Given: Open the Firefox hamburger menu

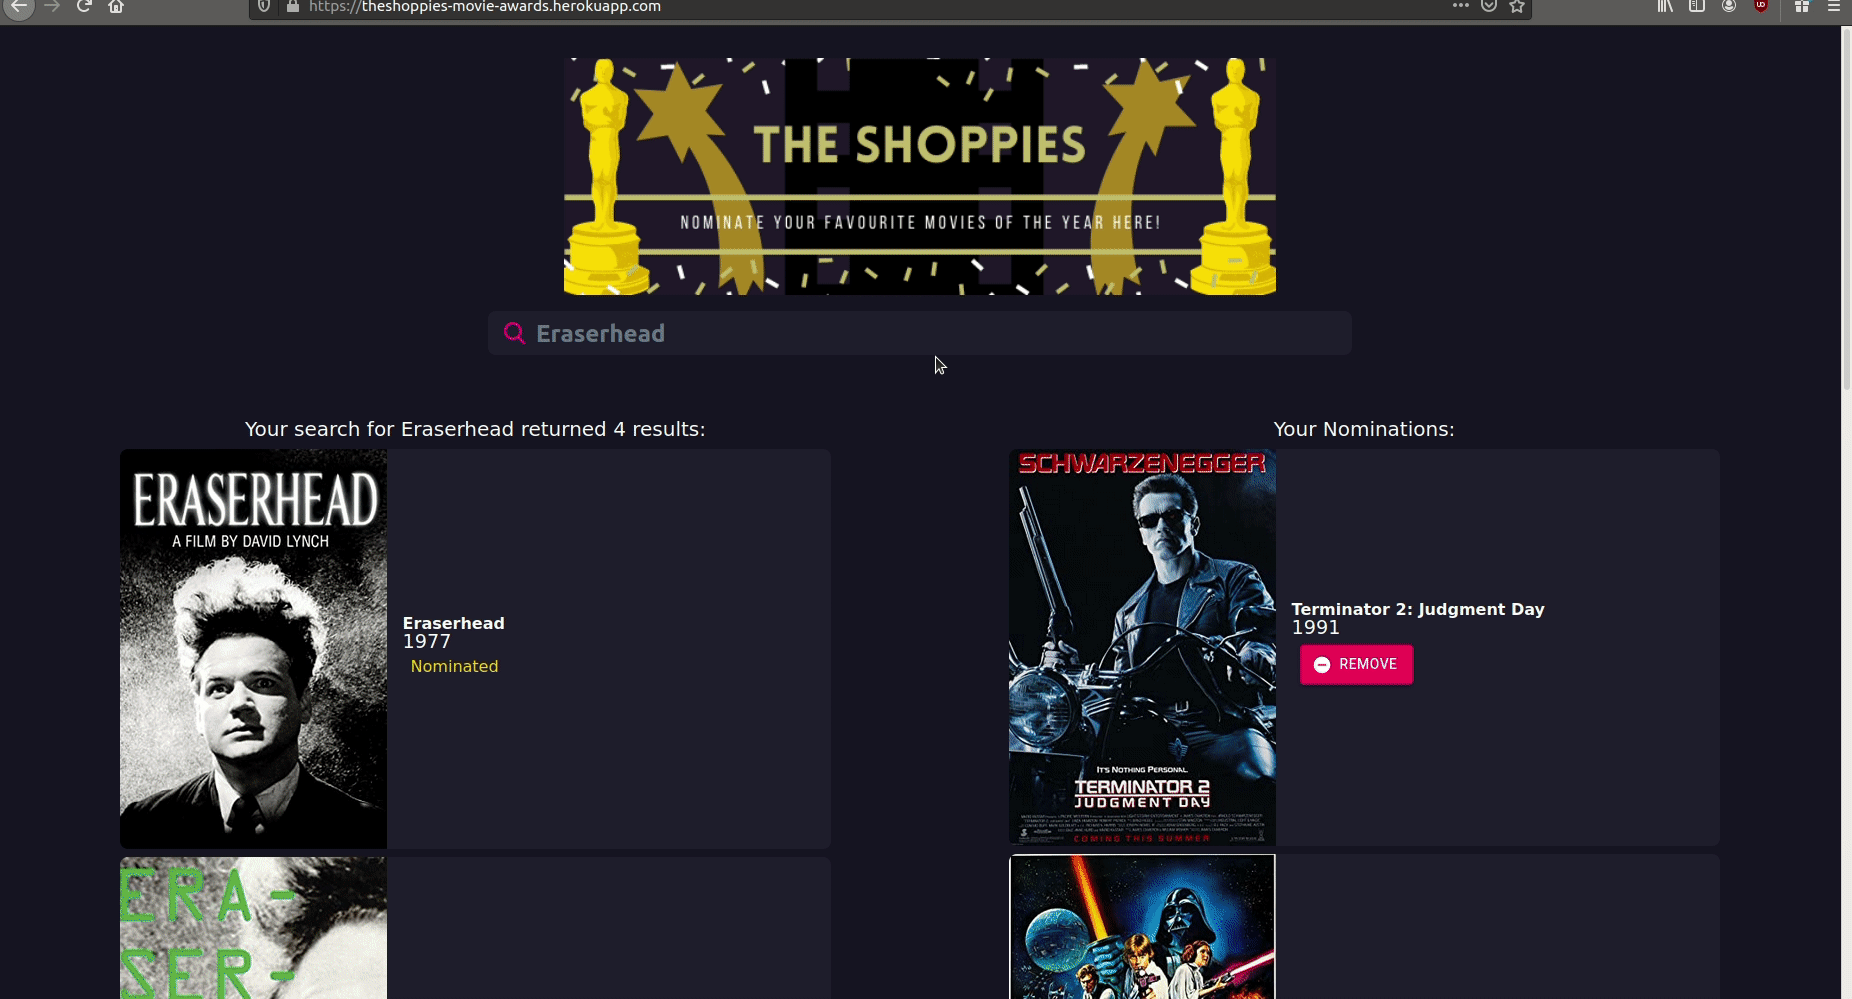Looking at the screenshot, I should click(x=1834, y=6).
